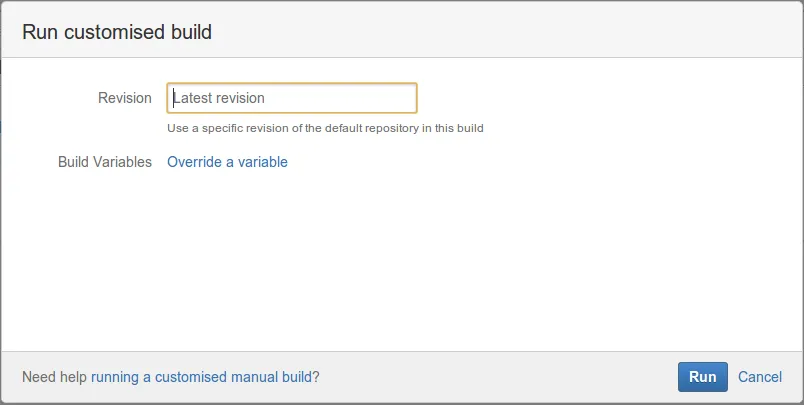
Task: Click the footer bar empty space
Action: tap(500, 377)
